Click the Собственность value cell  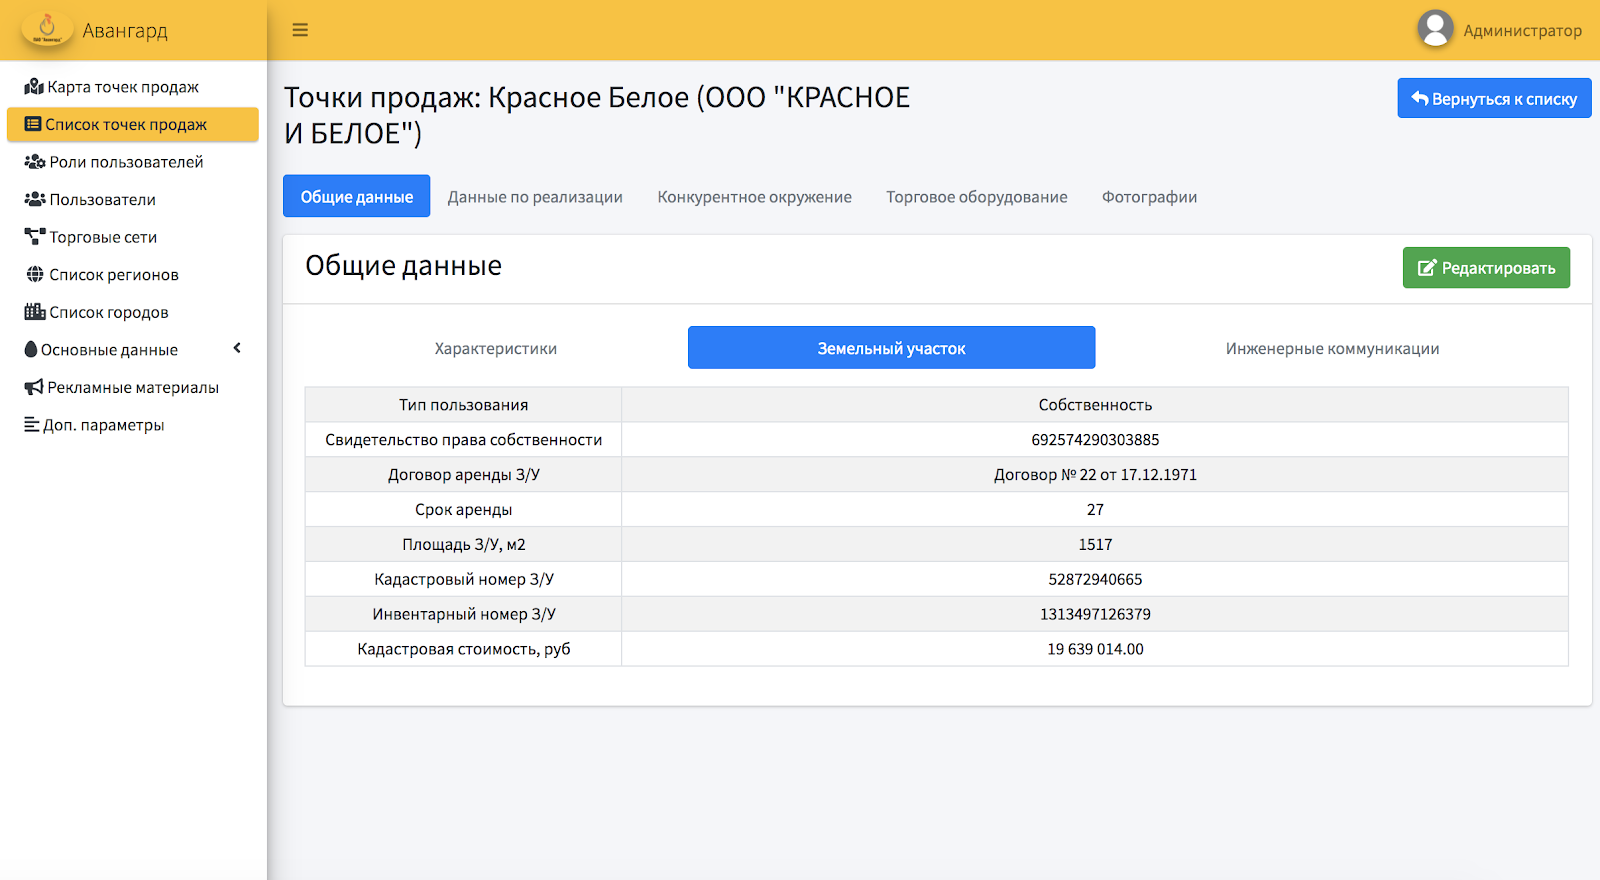pyautogui.click(x=1095, y=405)
